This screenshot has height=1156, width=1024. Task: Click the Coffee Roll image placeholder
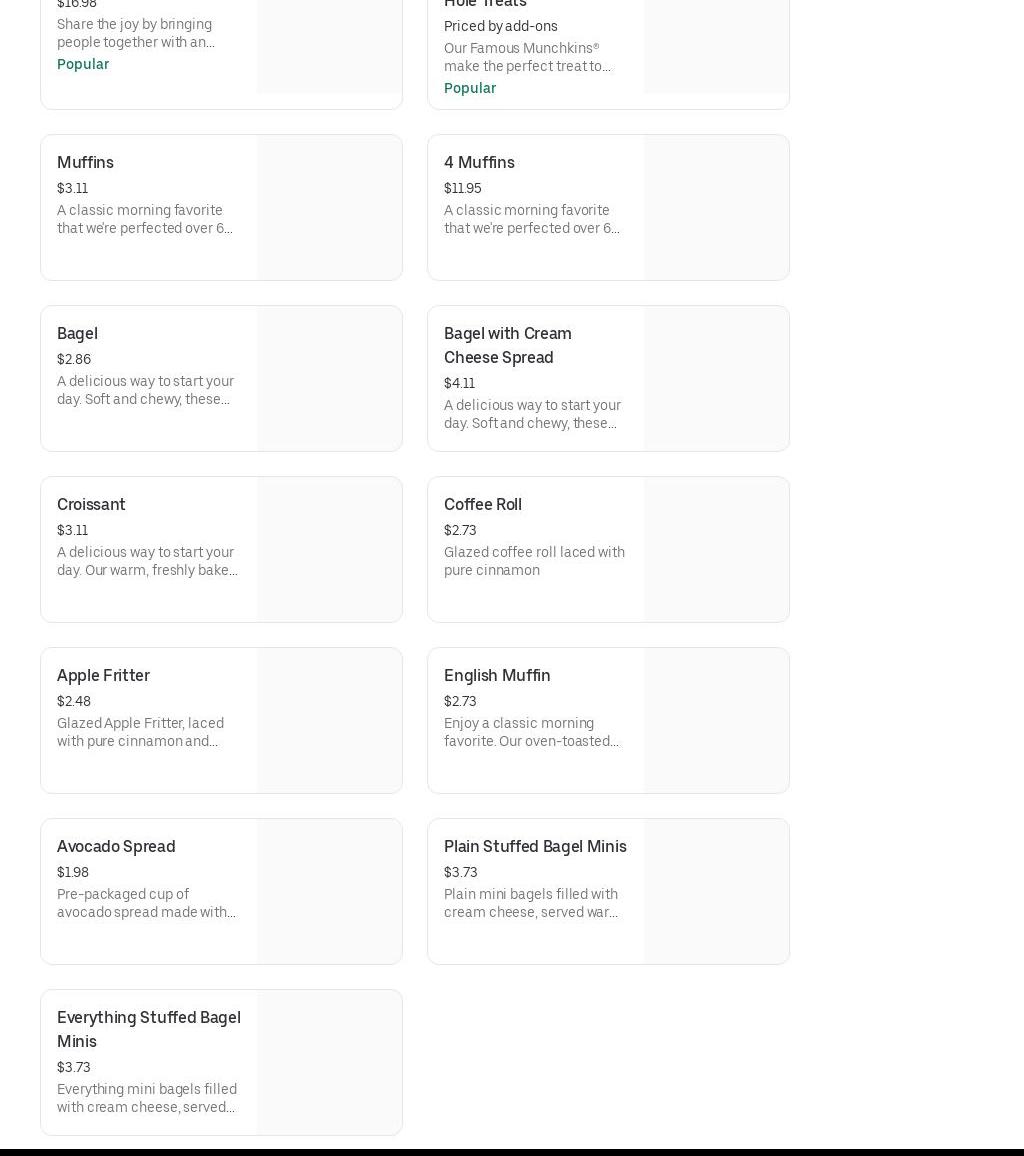(716, 549)
